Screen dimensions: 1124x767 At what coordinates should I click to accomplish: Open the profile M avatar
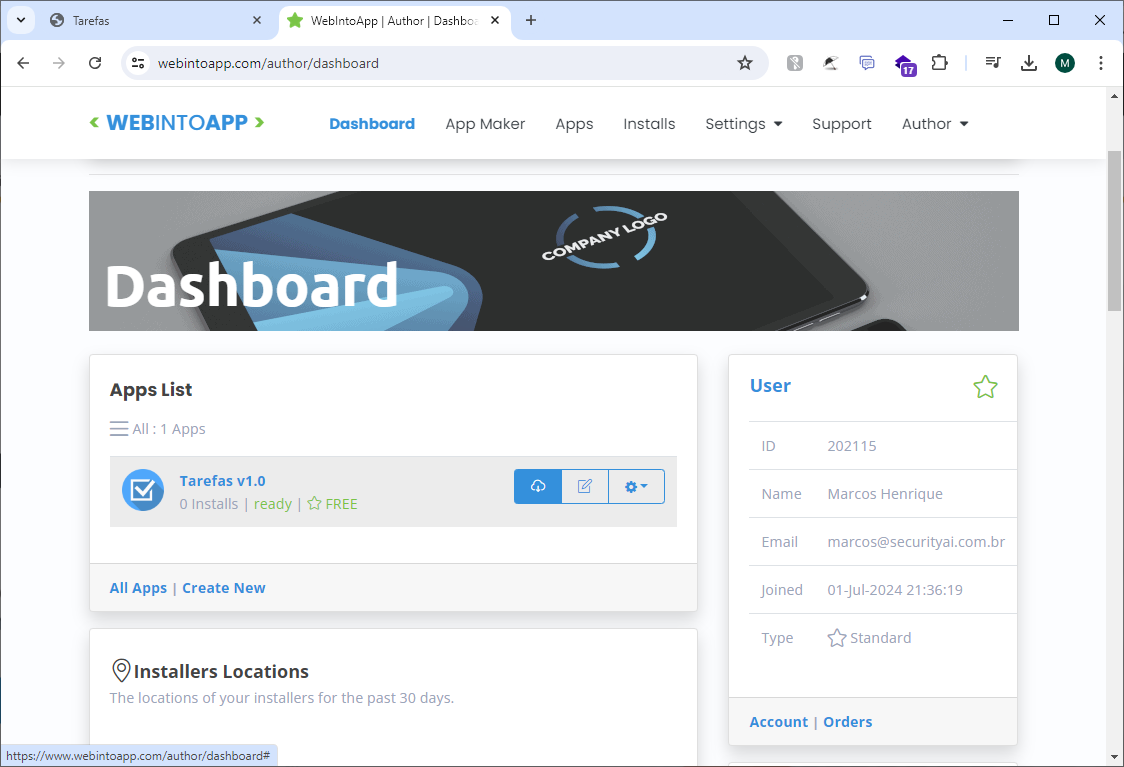(1065, 63)
